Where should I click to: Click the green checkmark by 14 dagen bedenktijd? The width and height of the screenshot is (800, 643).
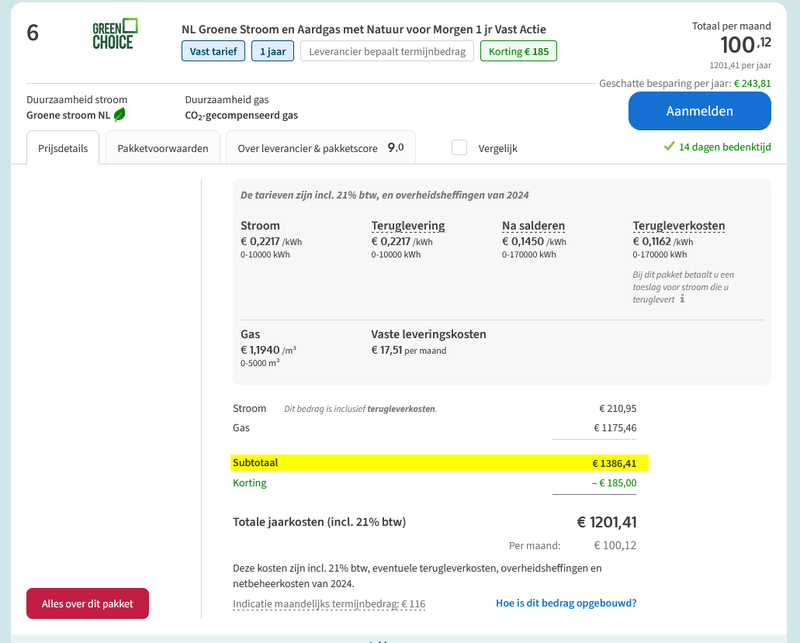point(669,147)
